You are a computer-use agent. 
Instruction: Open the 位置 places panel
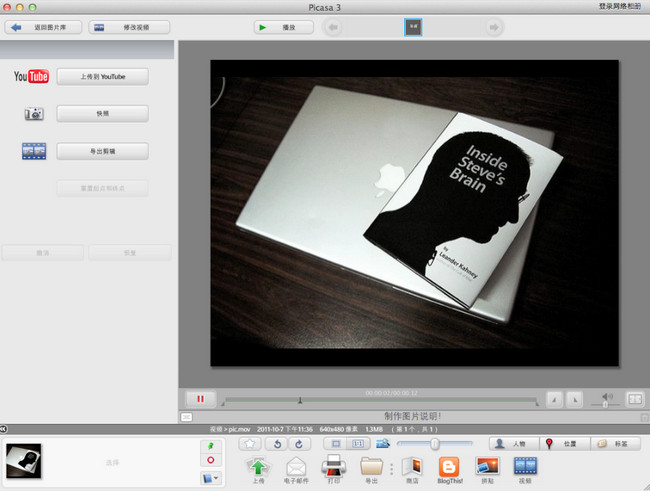pos(565,444)
